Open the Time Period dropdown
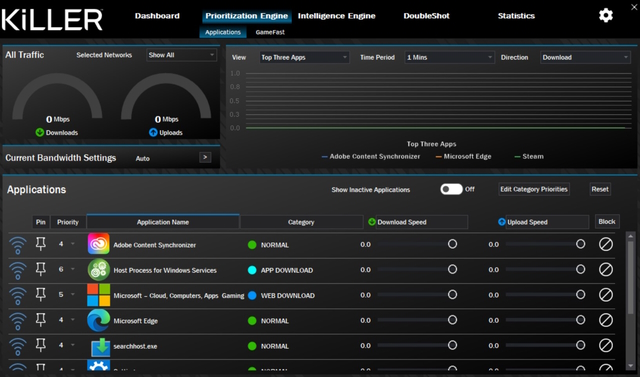This screenshot has height=377, width=640. point(449,57)
